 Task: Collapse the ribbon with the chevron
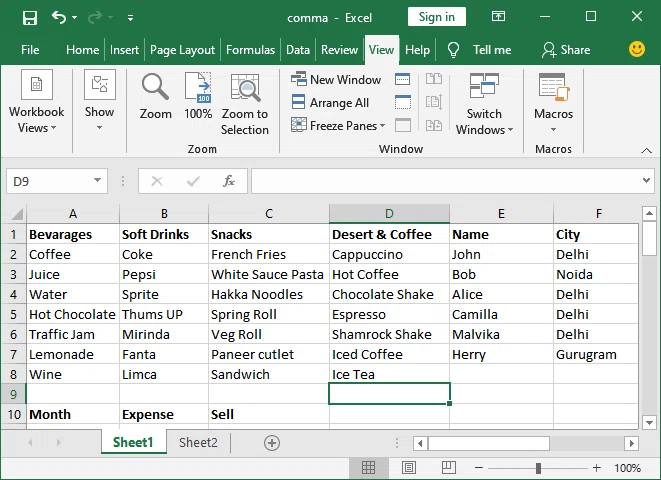tap(646, 150)
